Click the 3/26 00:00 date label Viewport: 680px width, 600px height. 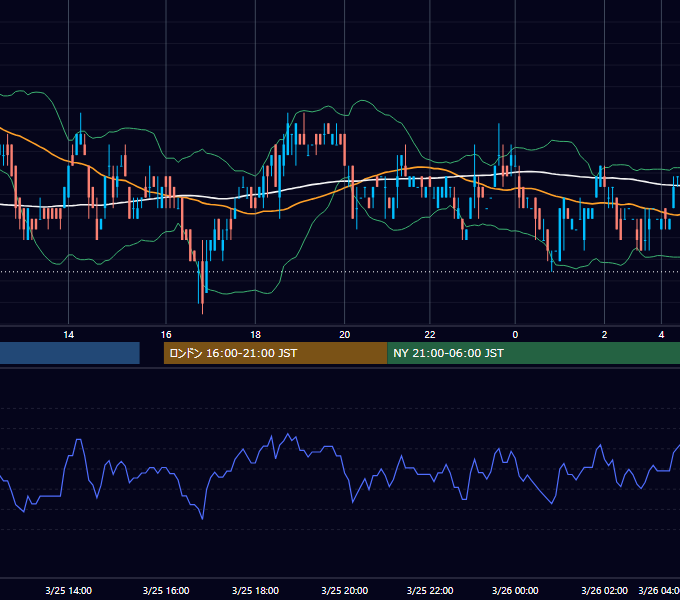[515, 590]
